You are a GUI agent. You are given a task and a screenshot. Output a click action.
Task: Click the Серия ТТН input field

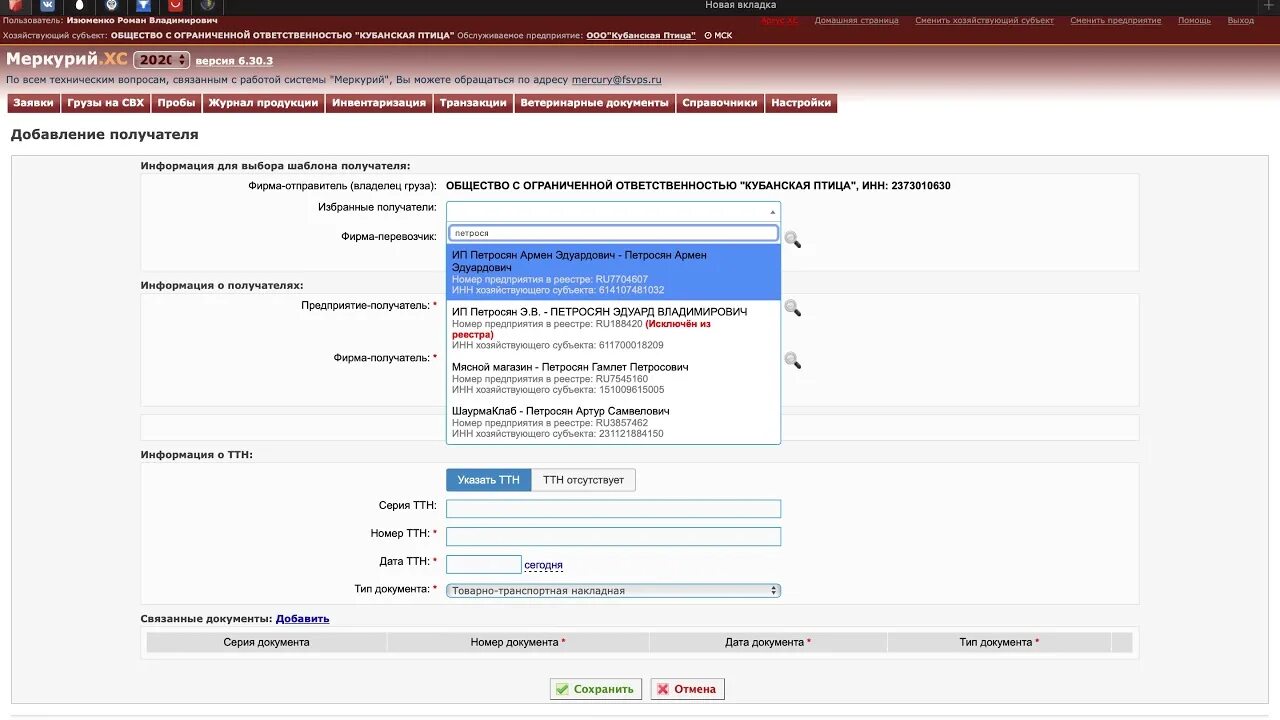click(613, 509)
